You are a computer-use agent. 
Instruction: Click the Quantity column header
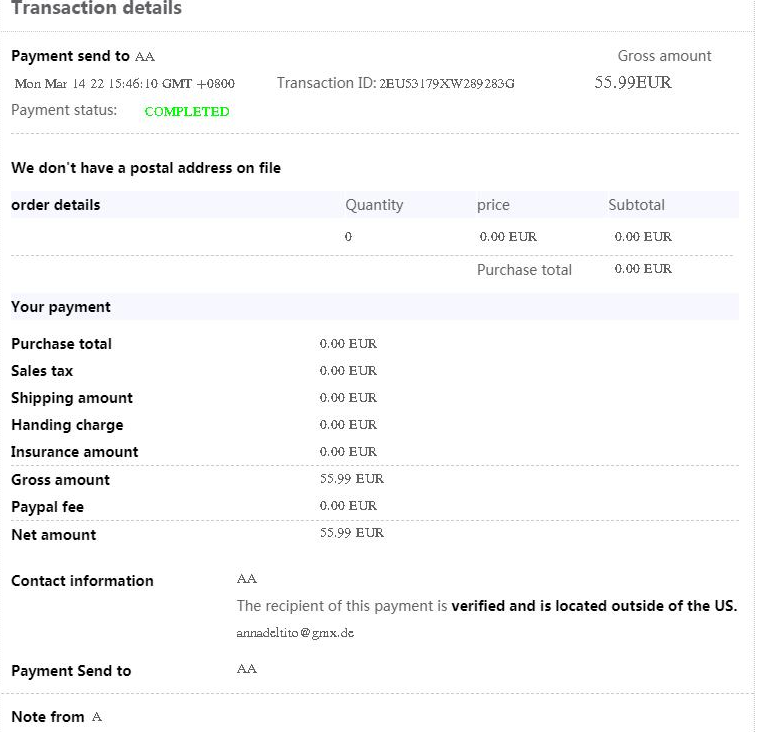pyautogui.click(x=374, y=205)
